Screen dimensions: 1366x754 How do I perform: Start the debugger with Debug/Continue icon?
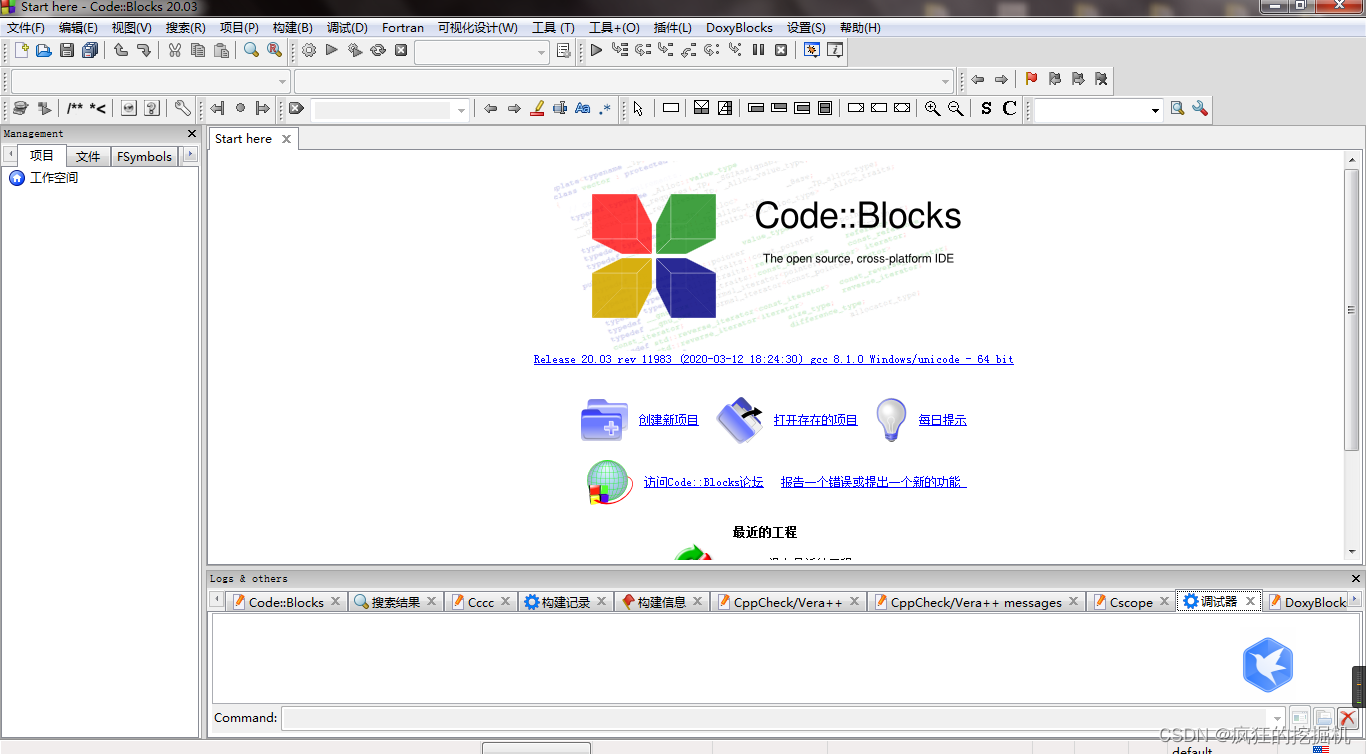point(596,50)
